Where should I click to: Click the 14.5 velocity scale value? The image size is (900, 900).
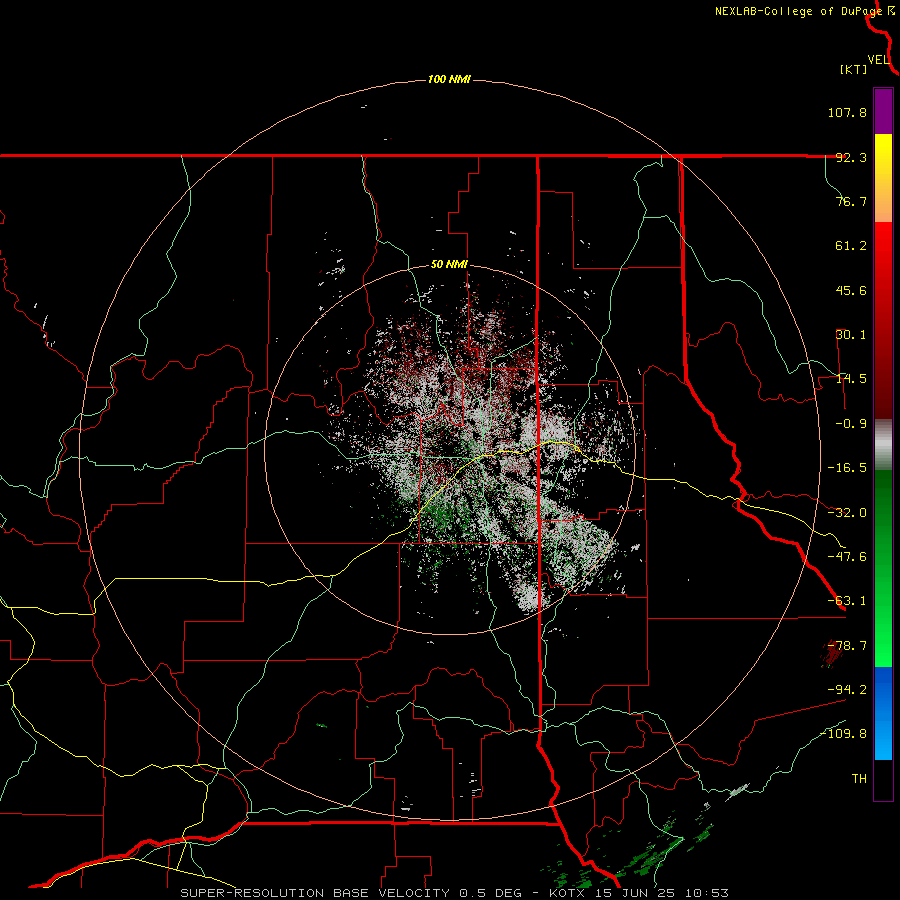851,379
